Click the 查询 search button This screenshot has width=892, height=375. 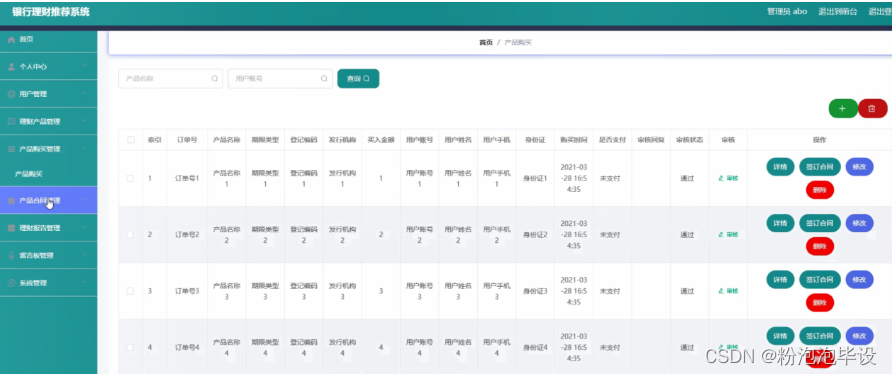(x=358, y=79)
